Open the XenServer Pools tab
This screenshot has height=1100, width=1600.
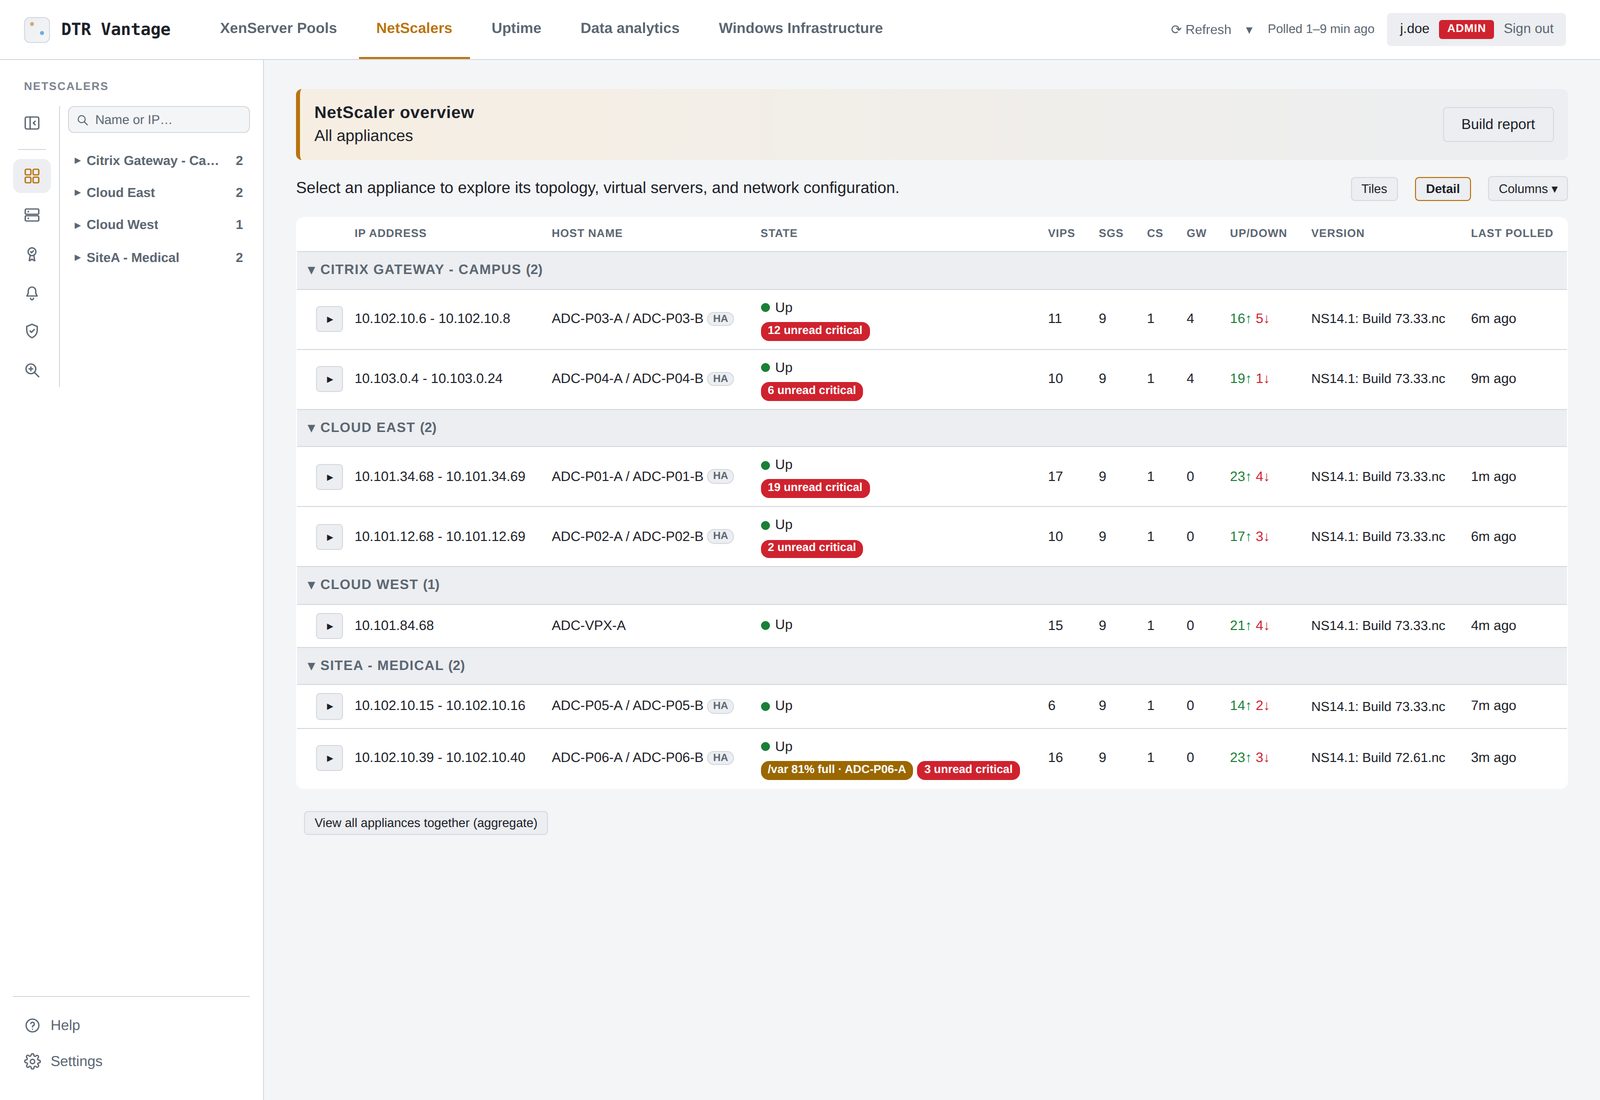(278, 28)
